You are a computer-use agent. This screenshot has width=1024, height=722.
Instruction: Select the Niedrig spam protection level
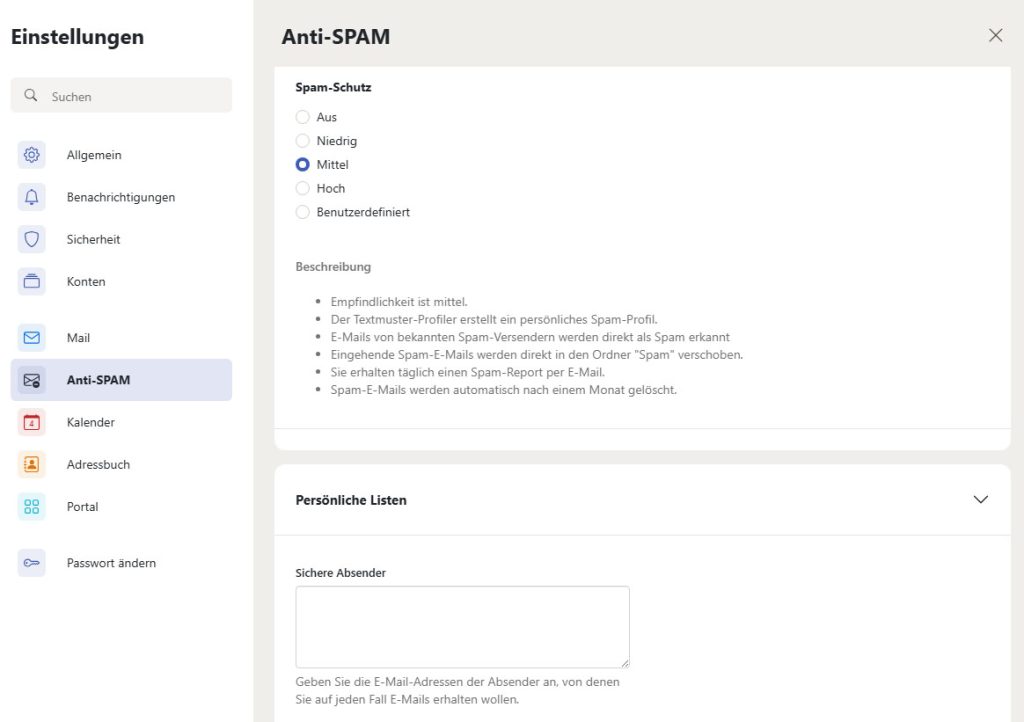303,141
